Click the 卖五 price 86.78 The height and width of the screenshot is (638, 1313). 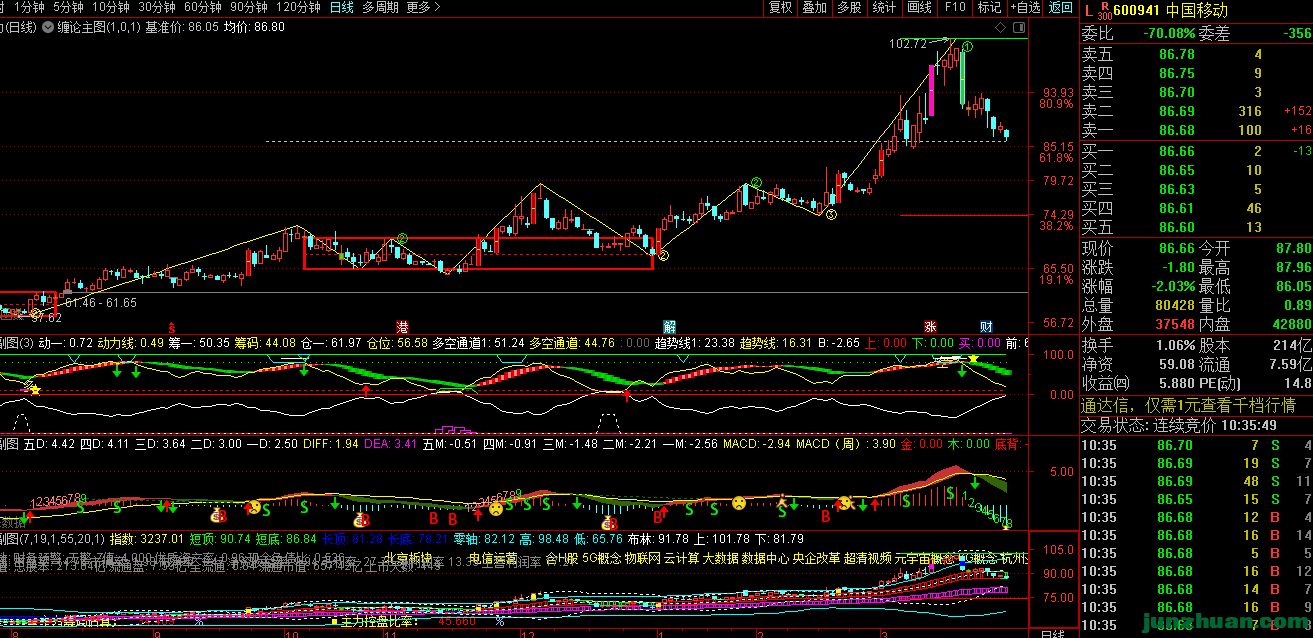(1177, 54)
